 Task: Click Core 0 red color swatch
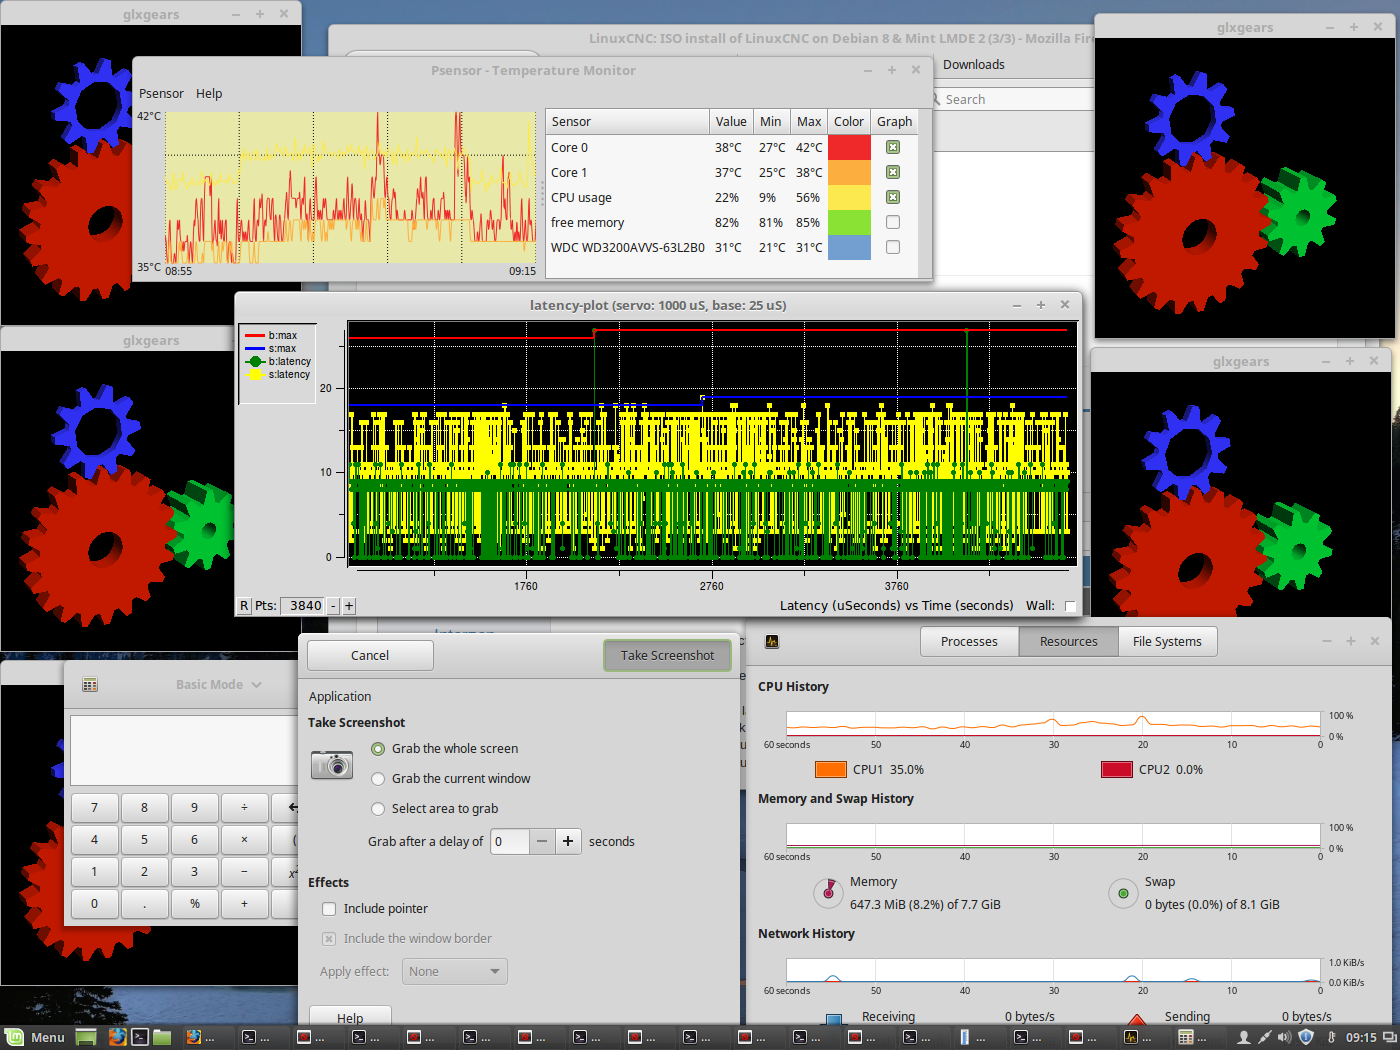(x=849, y=147)
